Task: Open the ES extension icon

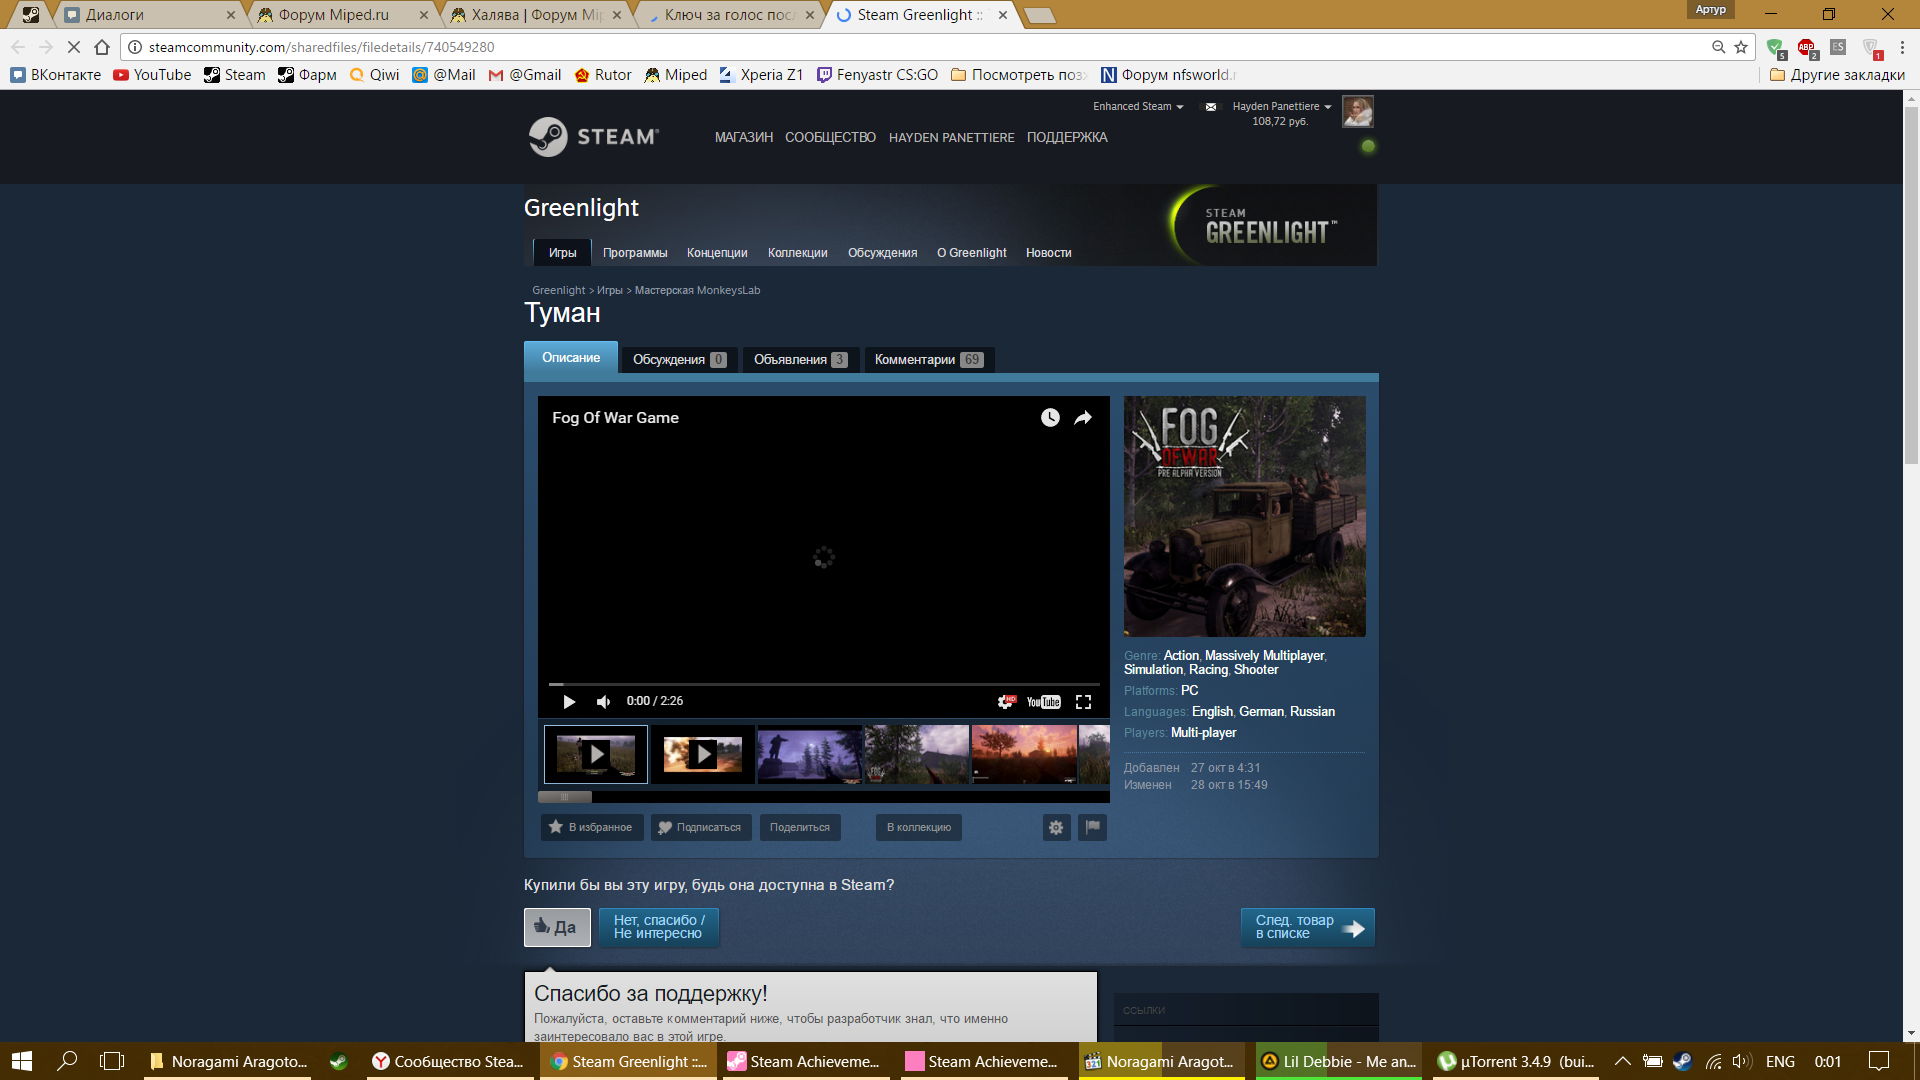Action: [1838, 47]
